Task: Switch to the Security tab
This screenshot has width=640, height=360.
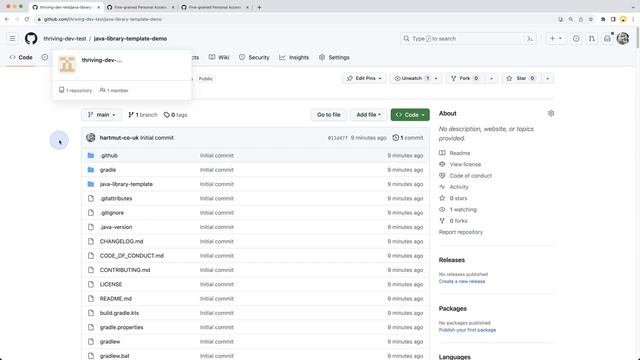Action: coord(254,58)
